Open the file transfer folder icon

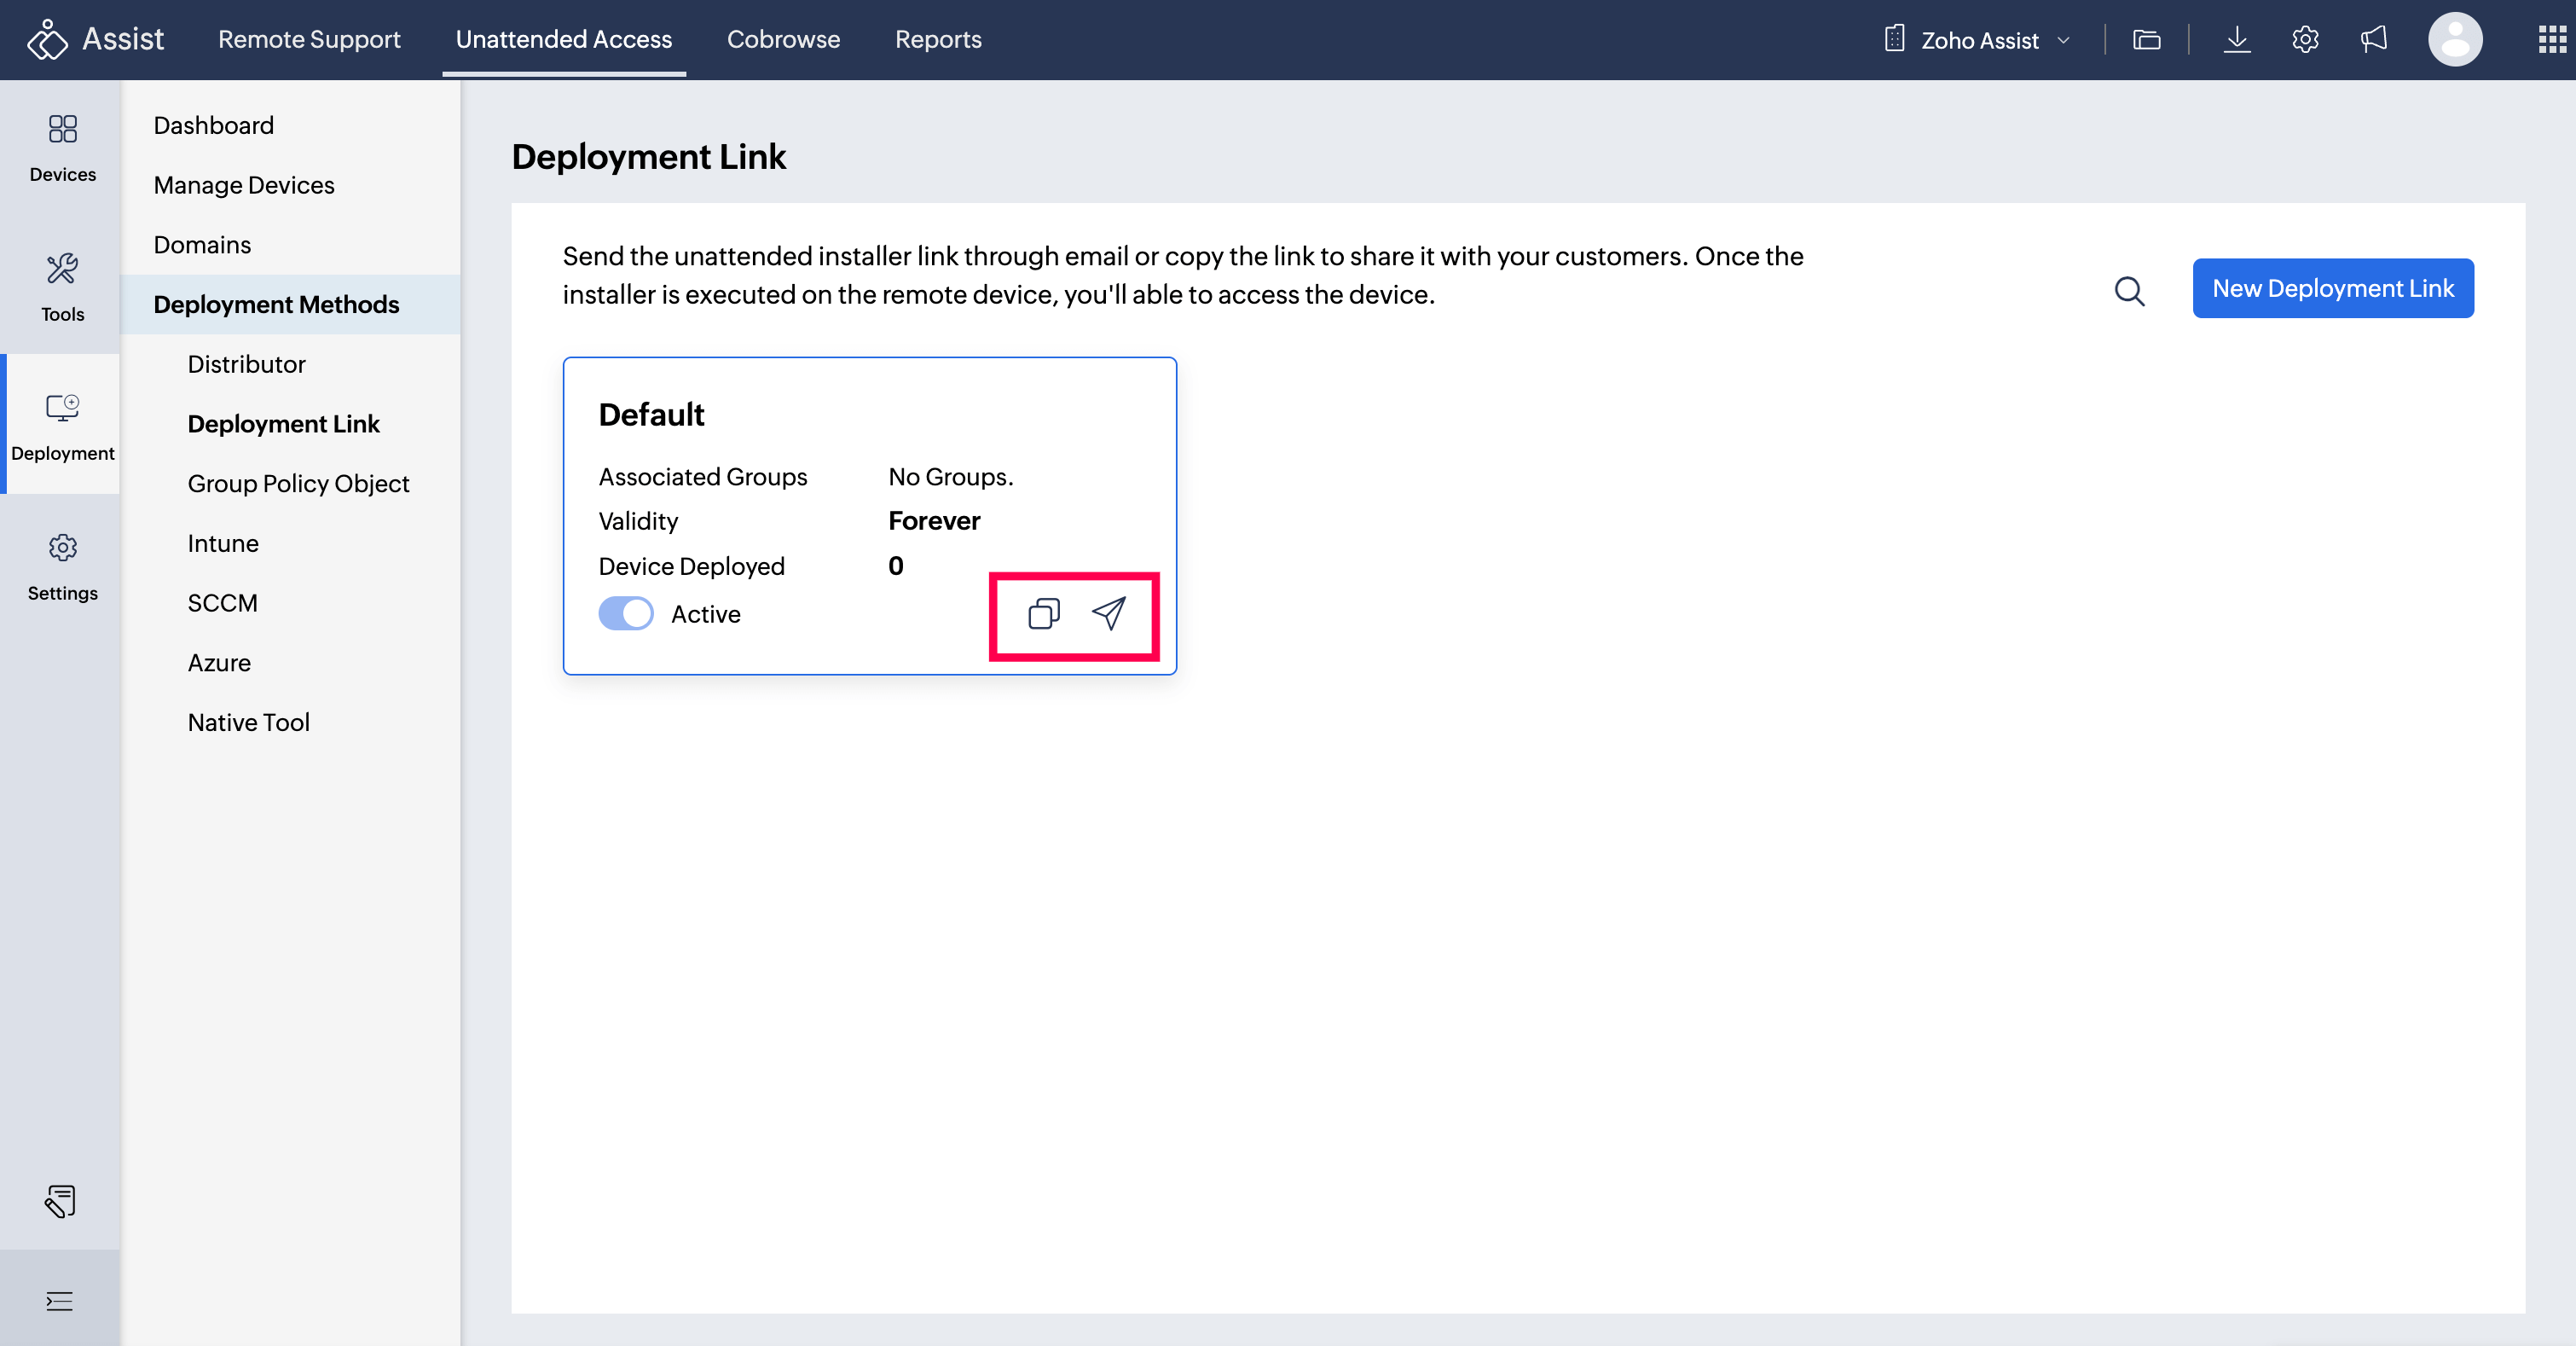pos(2146,40)
